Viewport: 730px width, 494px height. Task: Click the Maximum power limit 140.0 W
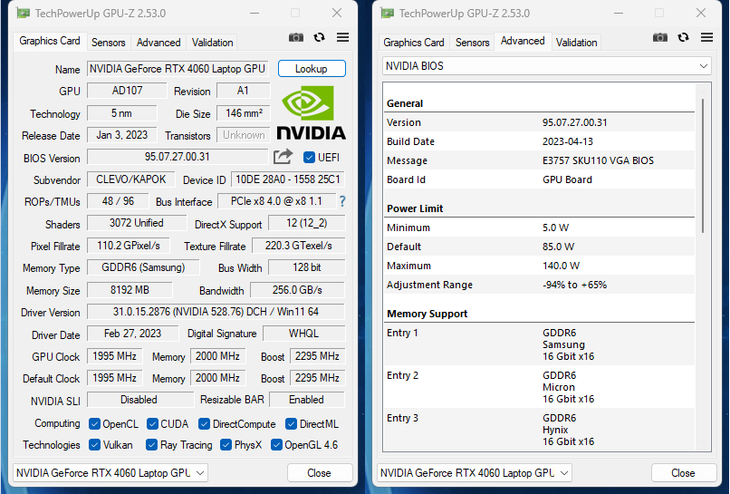click(x=561, y=266)
